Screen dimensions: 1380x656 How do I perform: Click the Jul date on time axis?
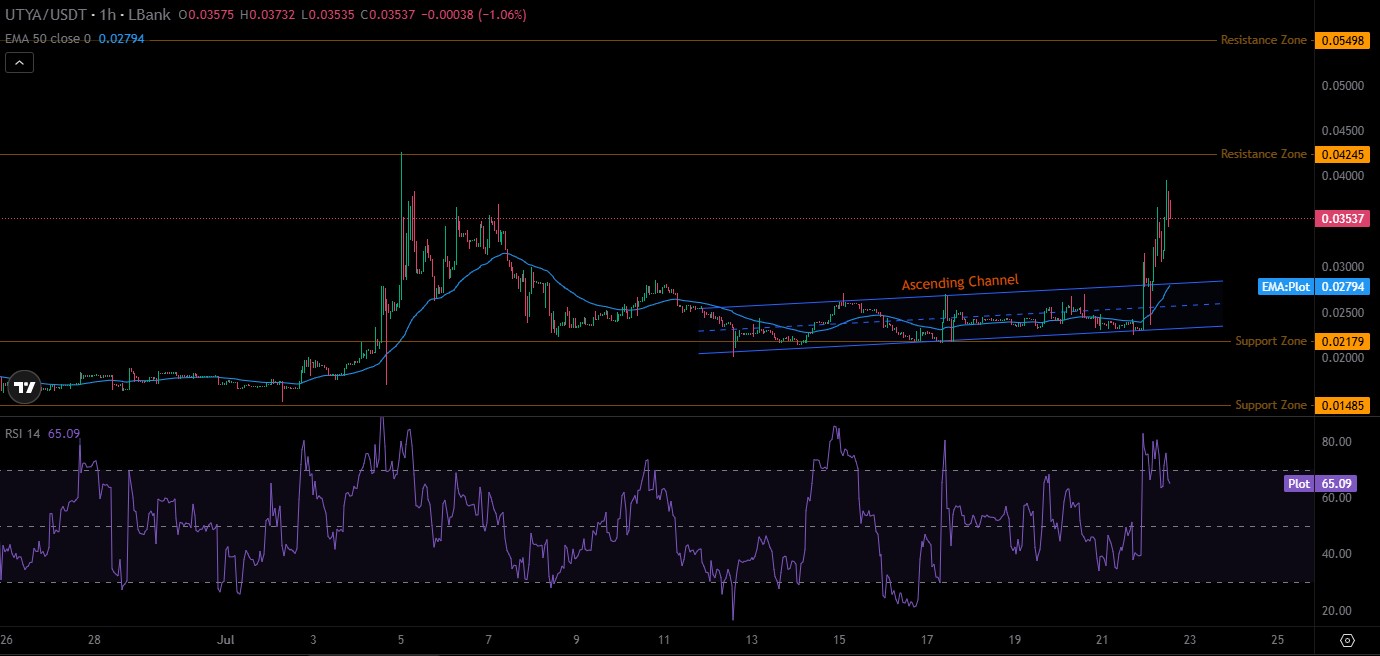(226, 639)
